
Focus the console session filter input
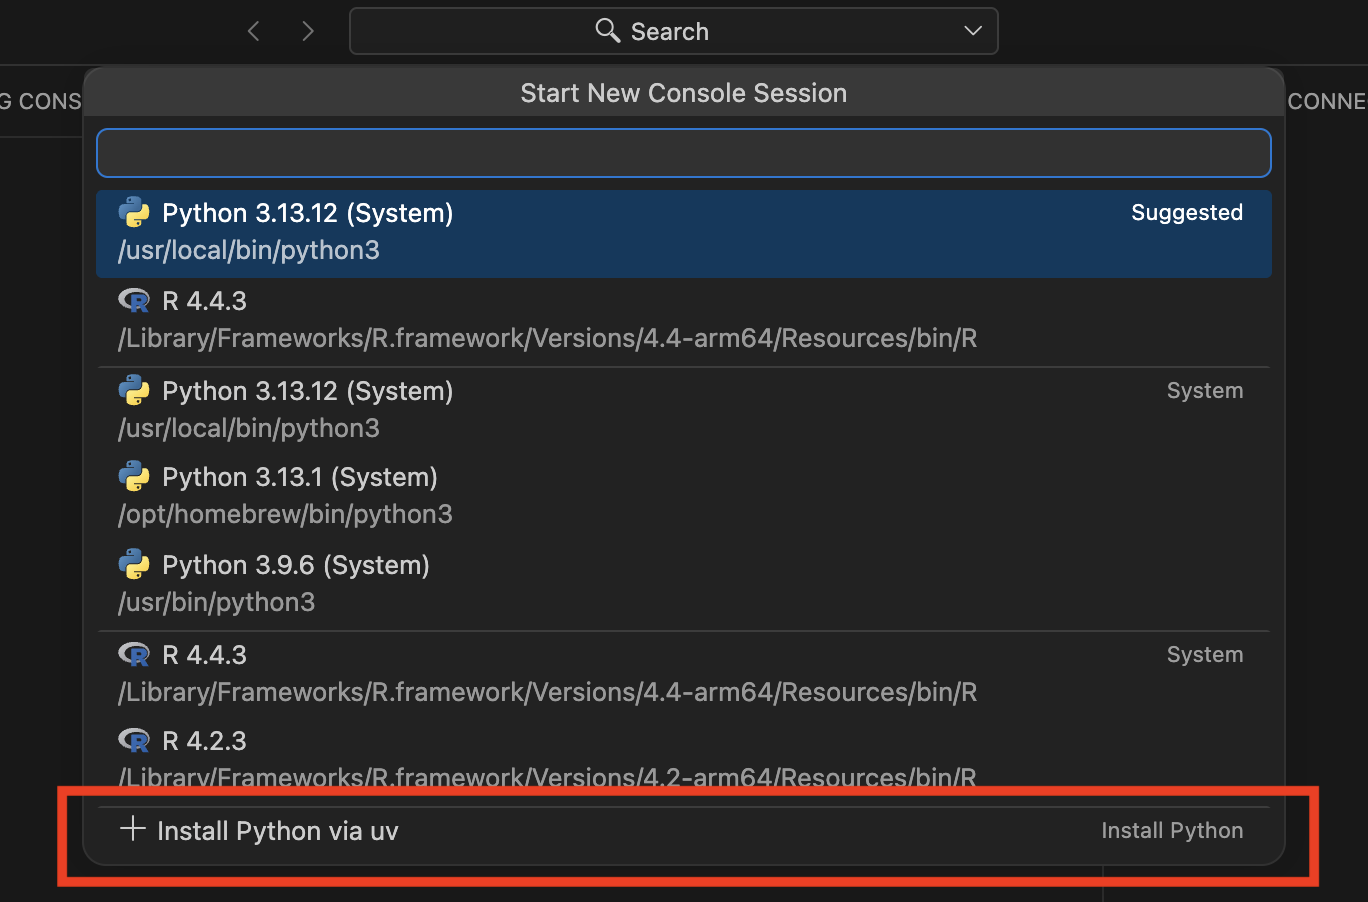point(684,153)
